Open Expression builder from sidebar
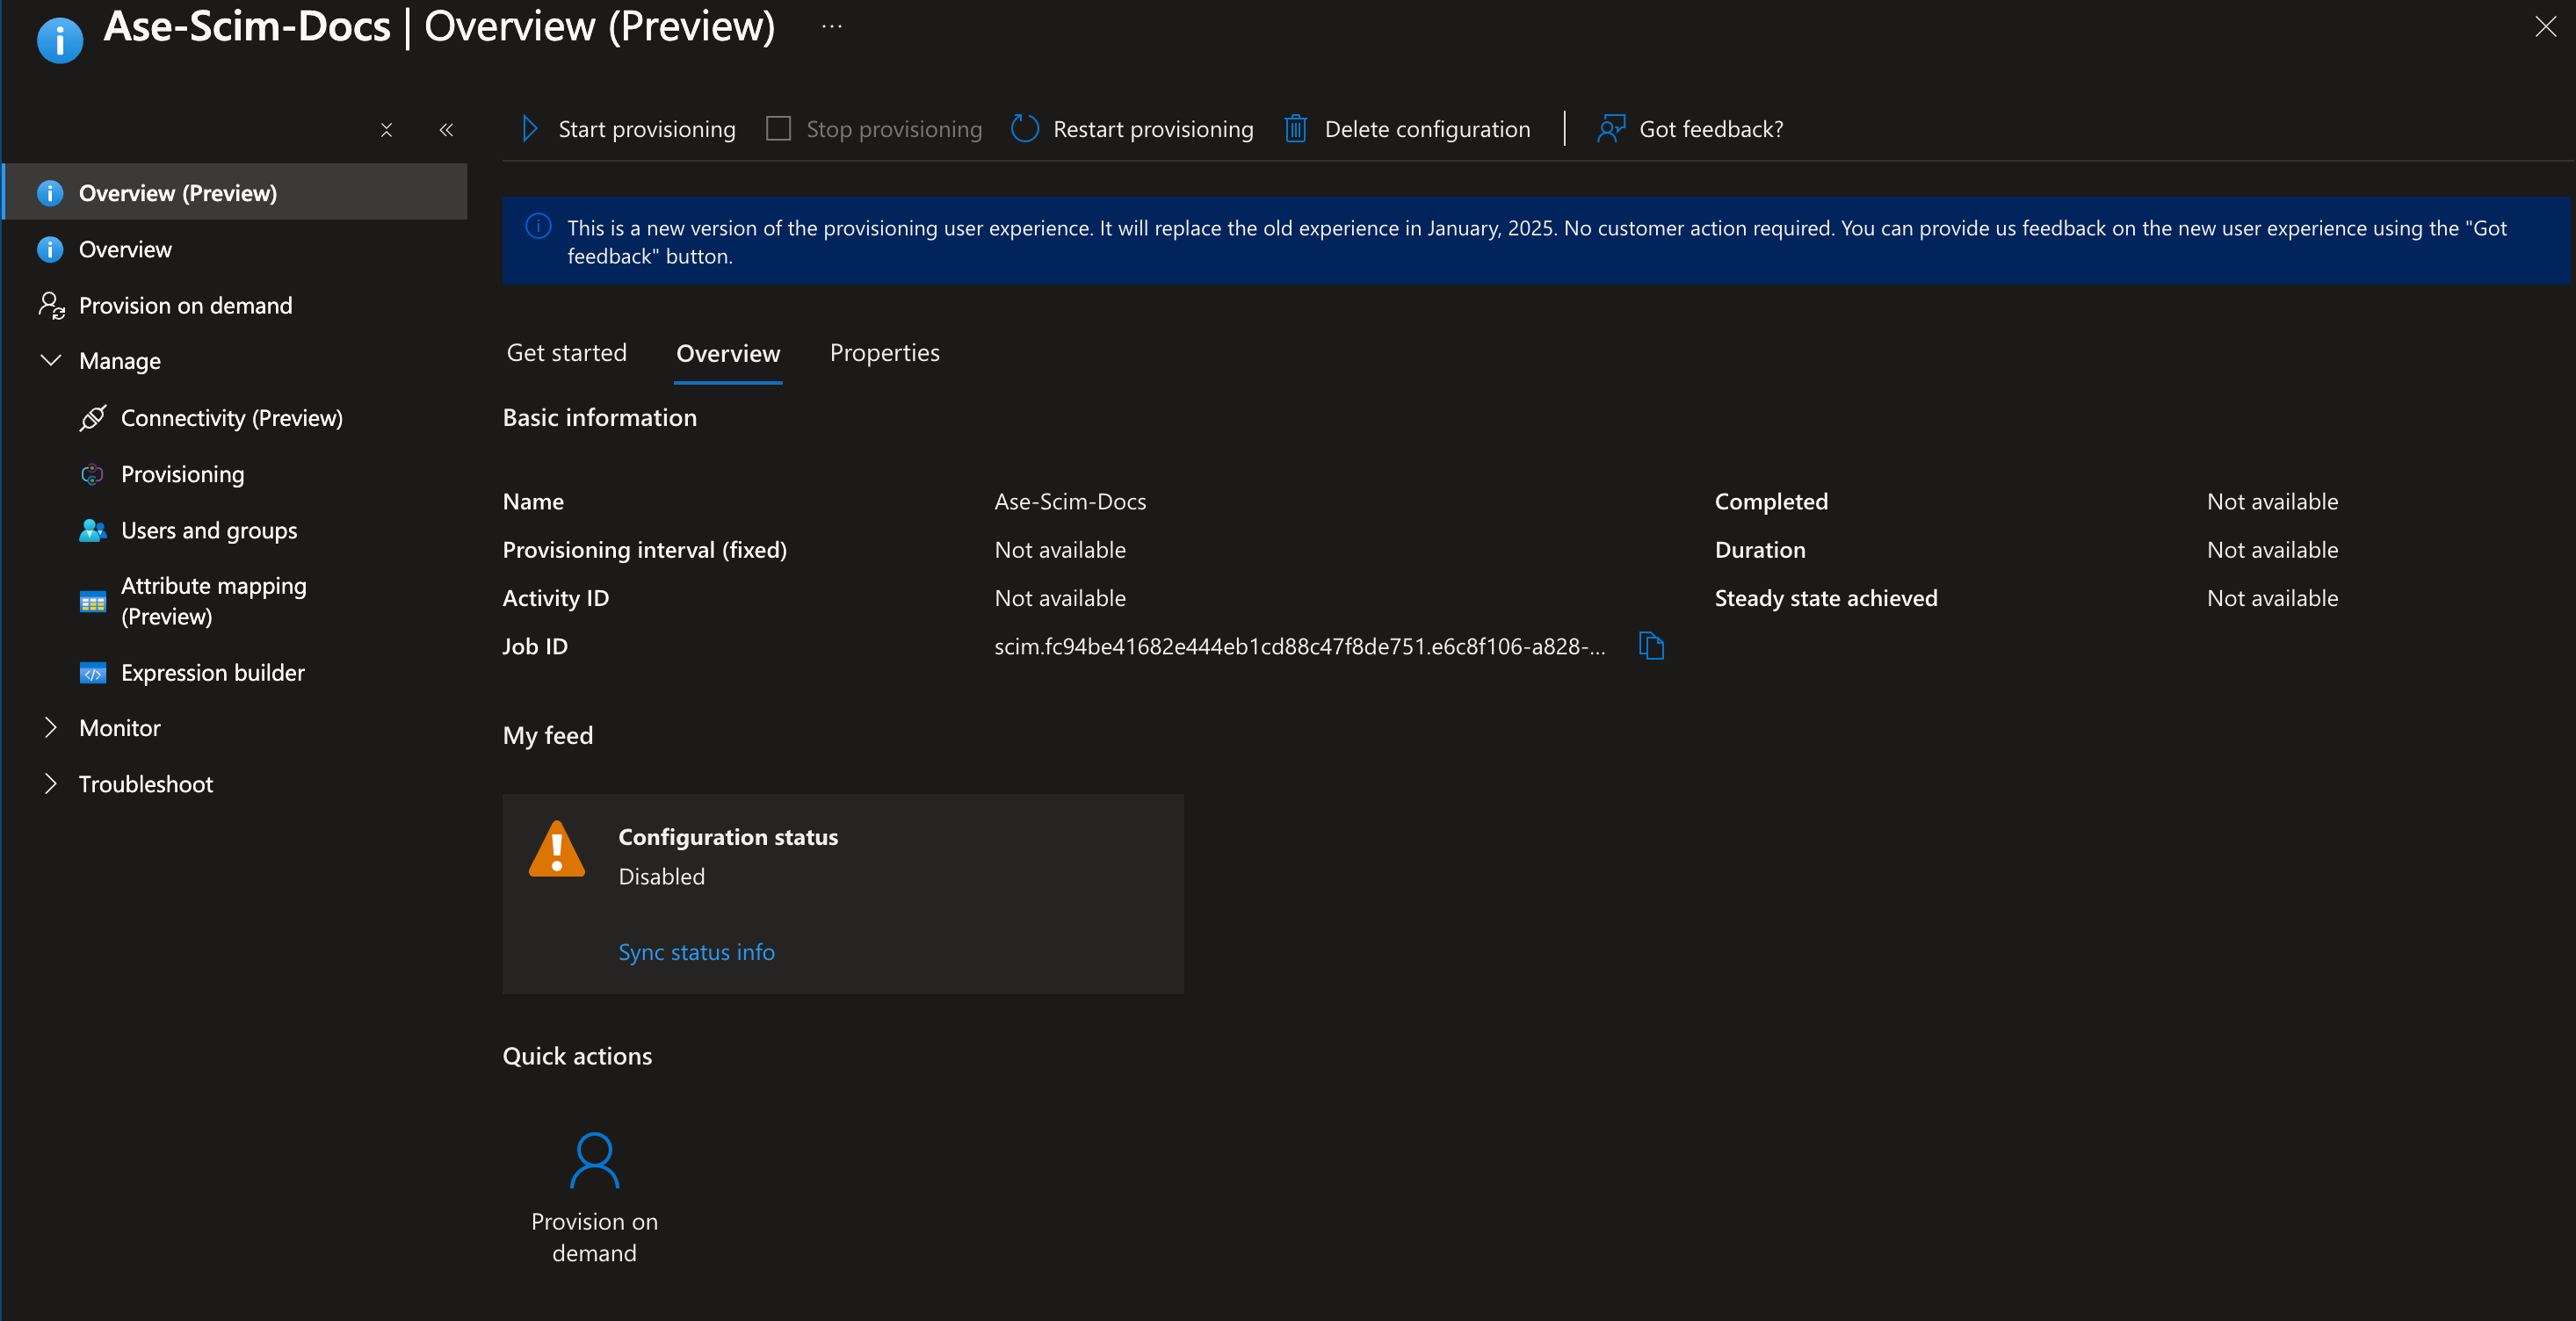This screenshot has width=2576, height=1321. click(212, 673)
